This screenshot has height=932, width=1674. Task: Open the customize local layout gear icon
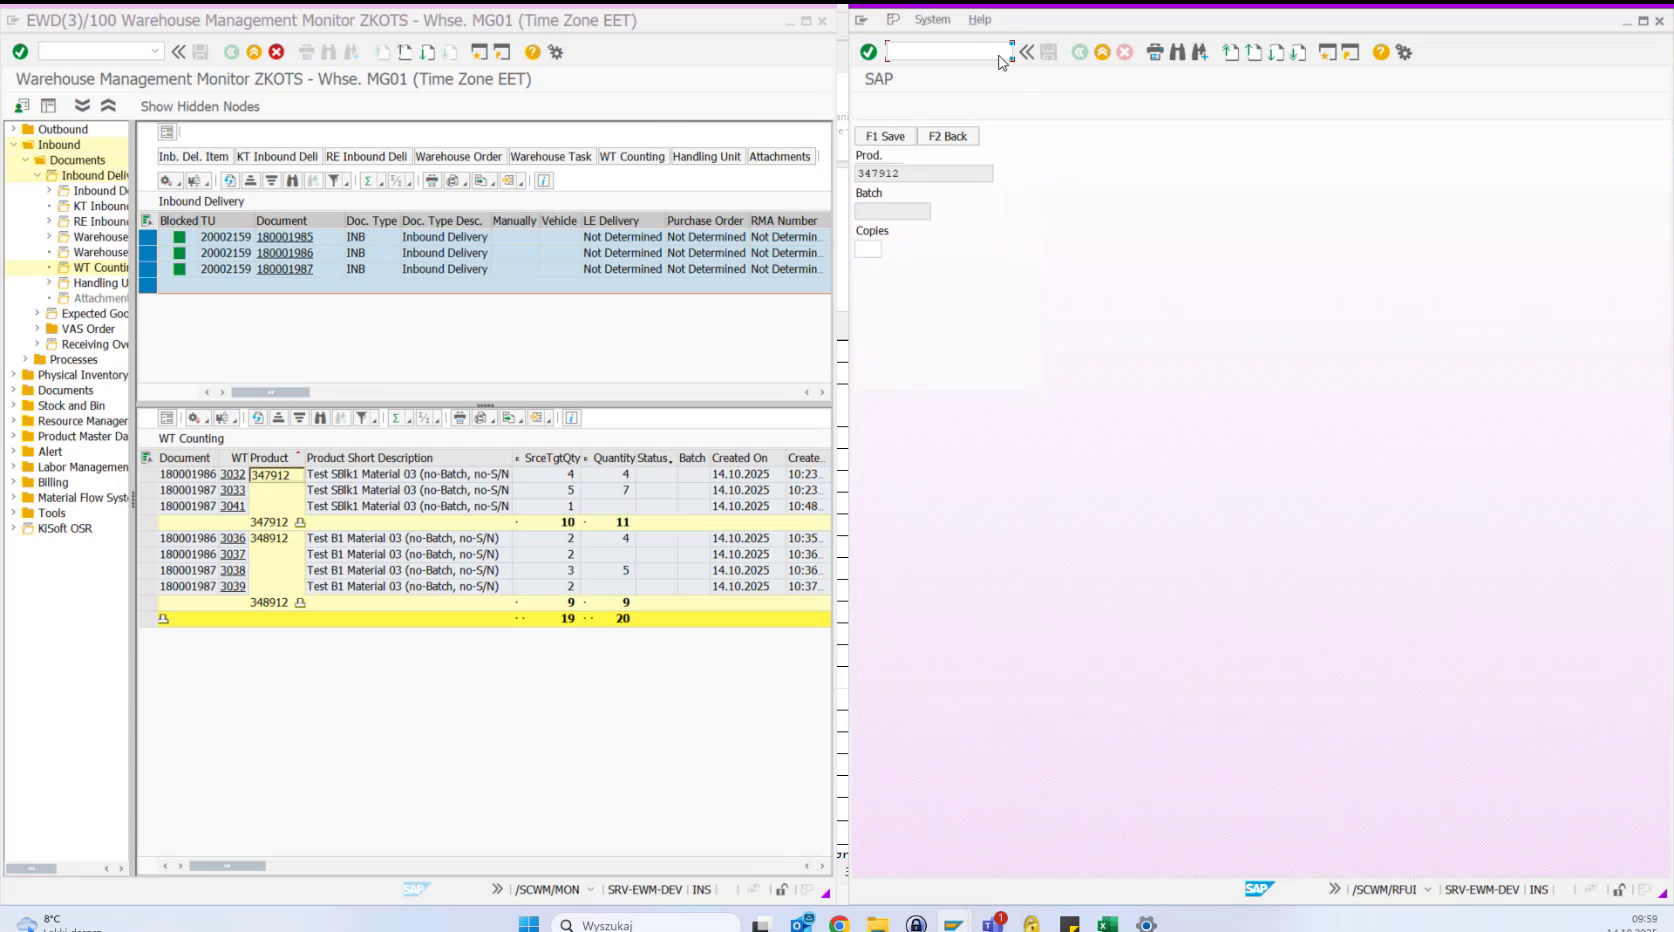[x=557, y=52]
